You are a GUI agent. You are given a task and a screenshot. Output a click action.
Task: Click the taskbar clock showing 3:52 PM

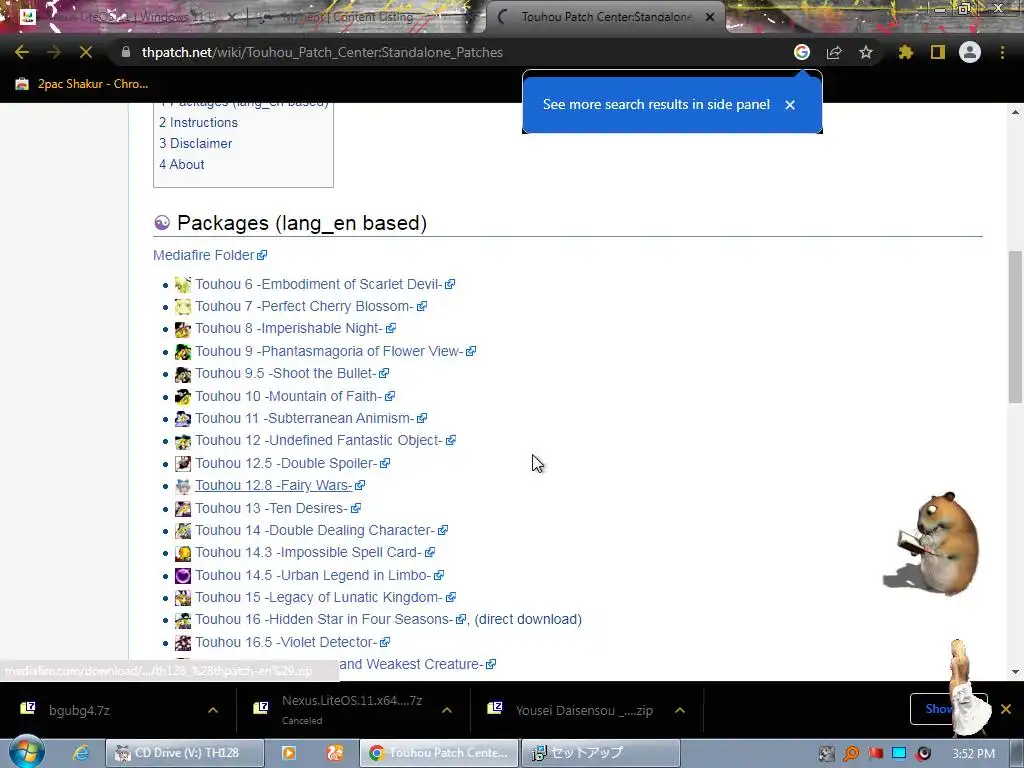click(x=973, y=754)
